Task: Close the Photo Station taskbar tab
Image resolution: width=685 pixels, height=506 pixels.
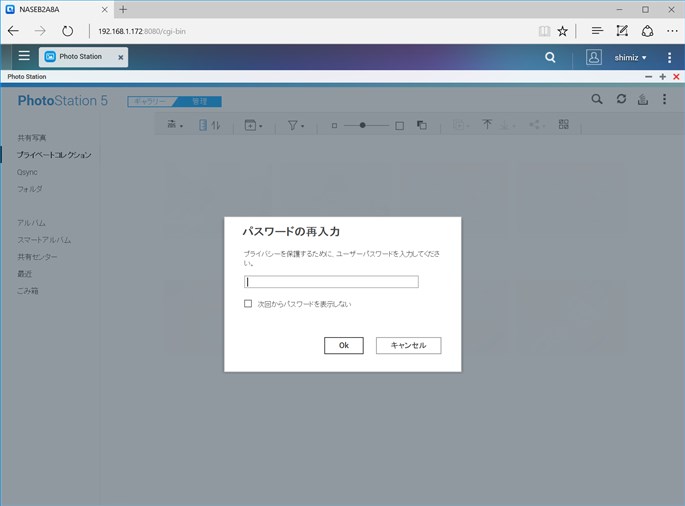Action: 121,57
